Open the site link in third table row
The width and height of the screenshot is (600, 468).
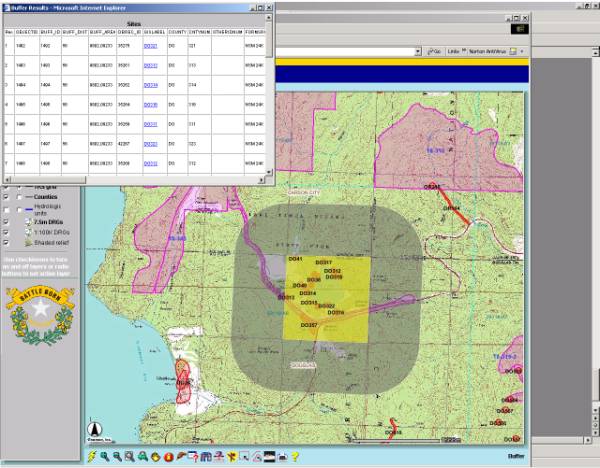[x=150, y=84]
